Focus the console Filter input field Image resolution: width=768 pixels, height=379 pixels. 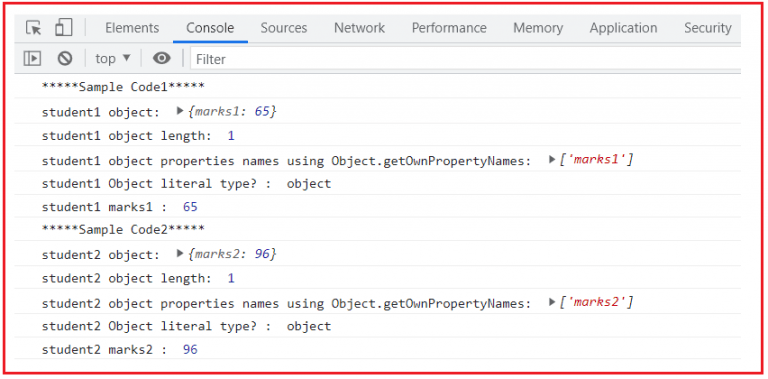[x=465, y=59]
